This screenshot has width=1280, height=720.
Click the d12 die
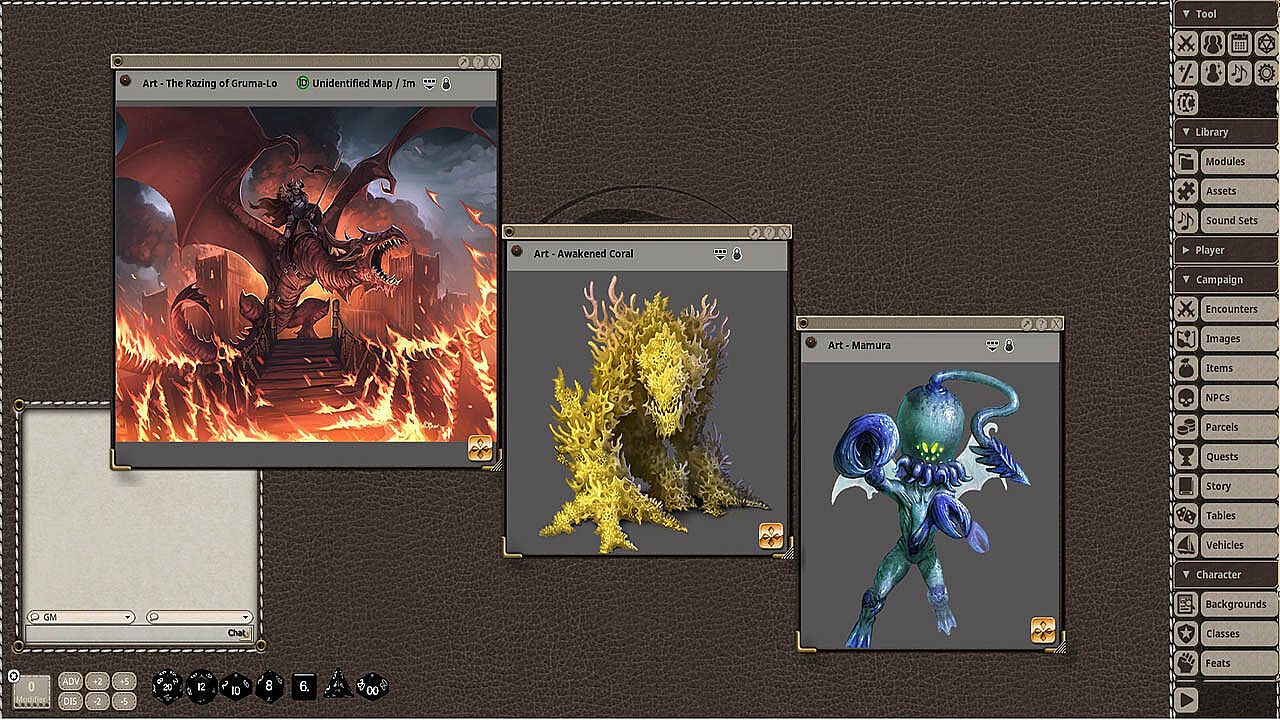pyautogui.click(x=201, y=686)
